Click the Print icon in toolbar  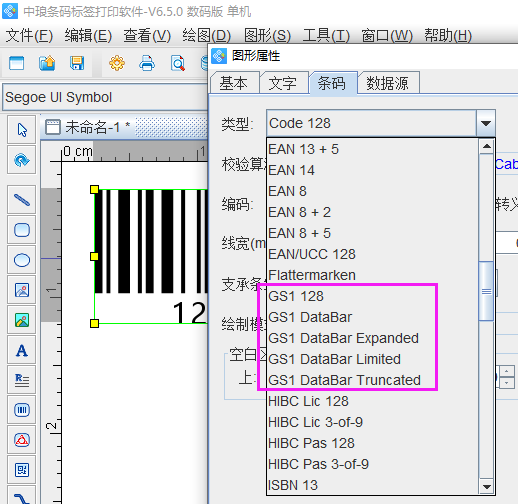147,63
